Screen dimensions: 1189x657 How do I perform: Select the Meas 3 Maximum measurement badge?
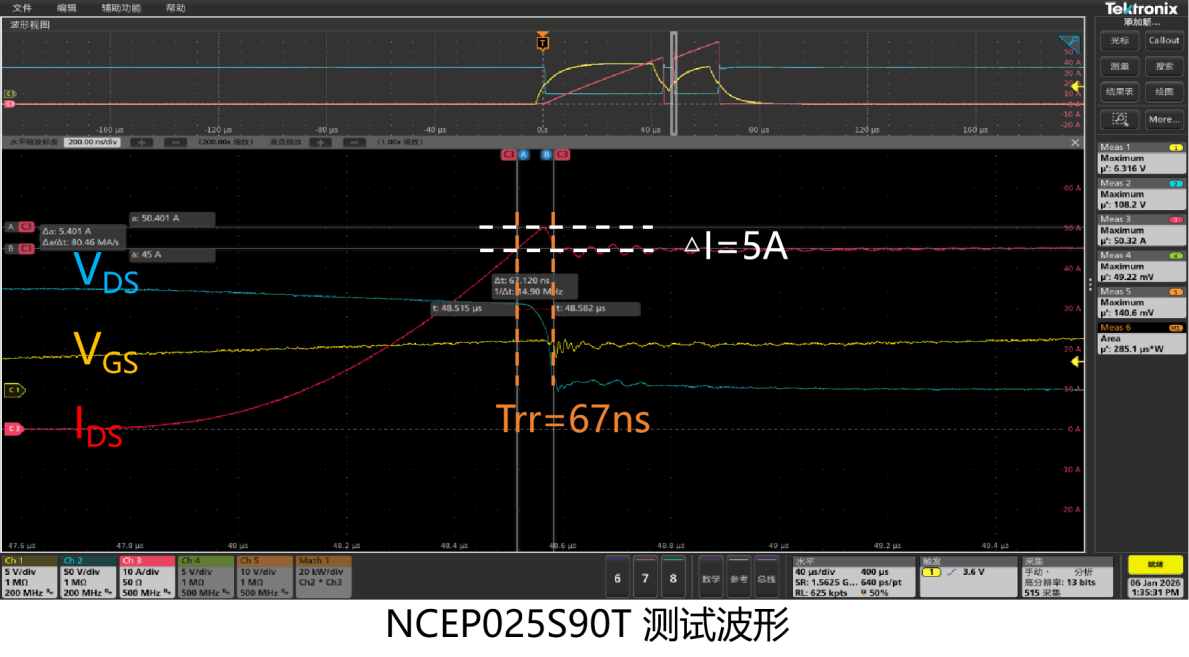1140,229
